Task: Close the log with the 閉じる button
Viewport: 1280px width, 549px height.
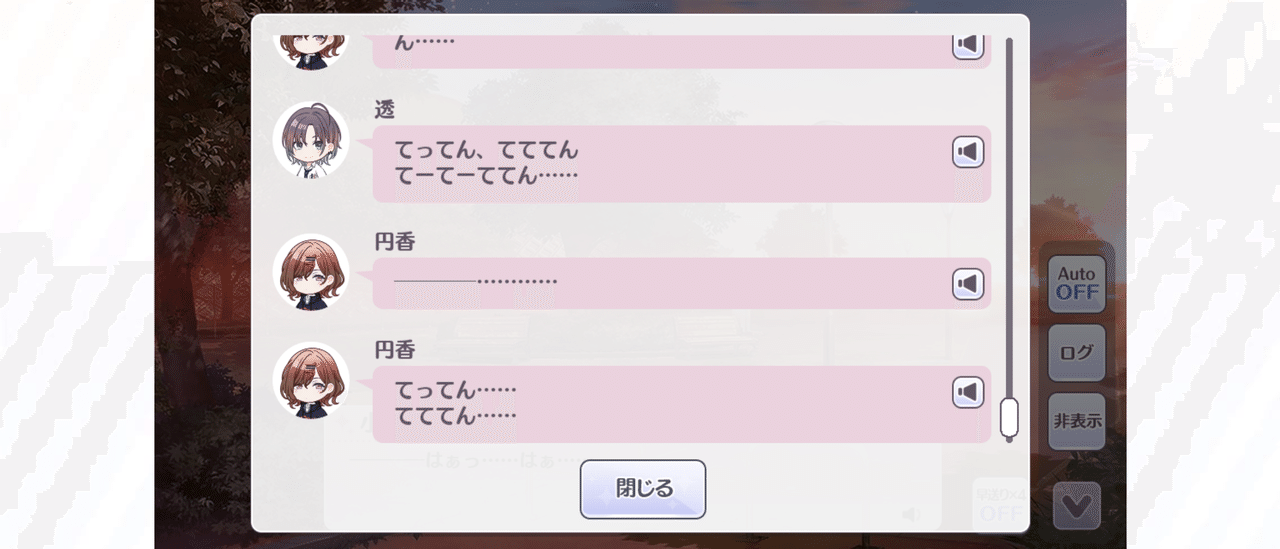Action: (643, 489)
